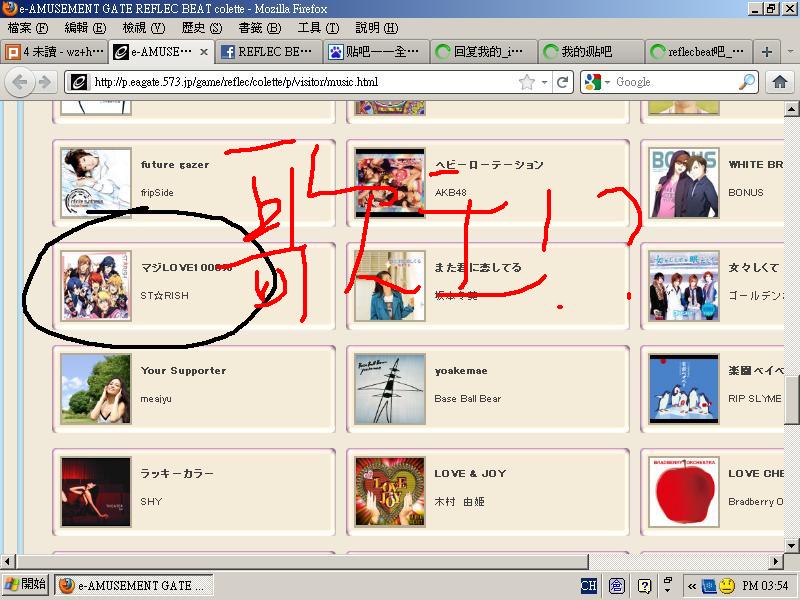Viewport: 800px width, 600px height.
Task: Open the Bradberry apple jacket image
Action: [x=684, y=492]
